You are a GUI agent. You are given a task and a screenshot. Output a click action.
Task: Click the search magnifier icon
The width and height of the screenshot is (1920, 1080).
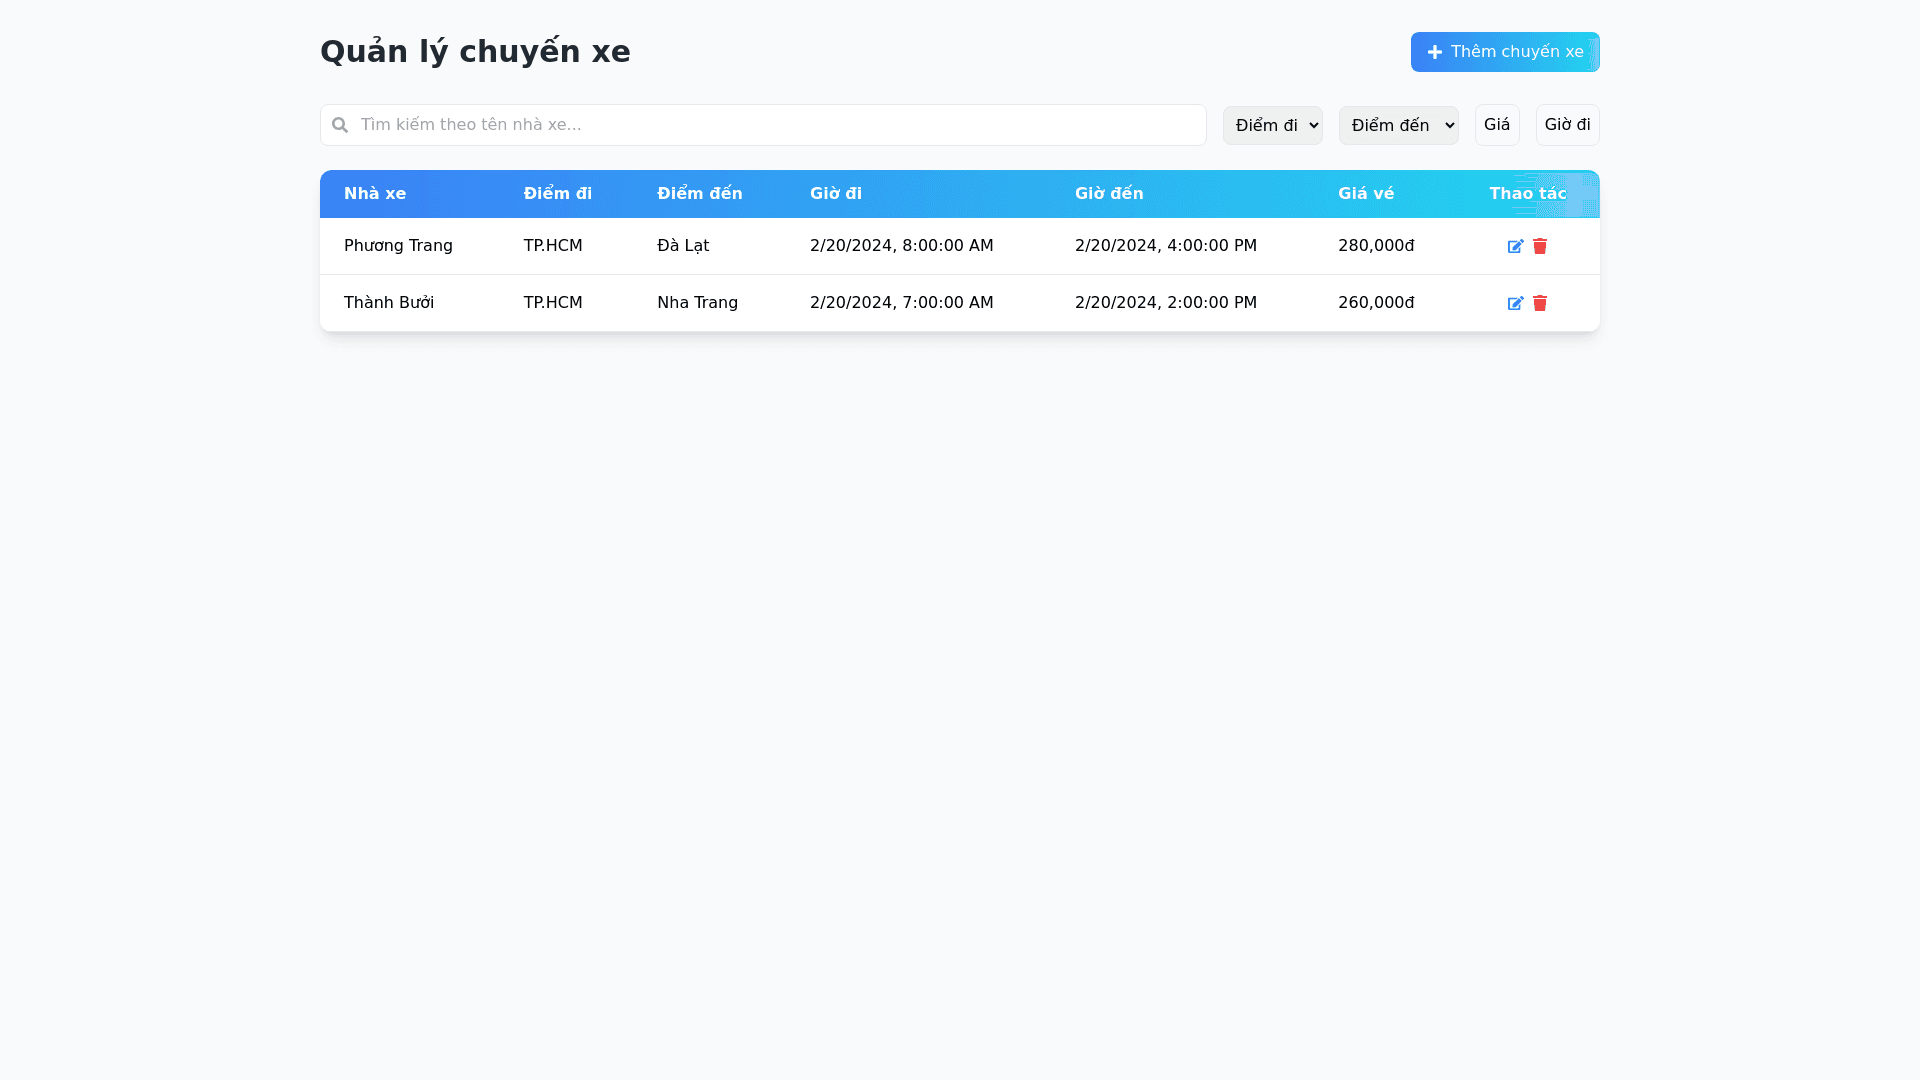coord(340,125)
